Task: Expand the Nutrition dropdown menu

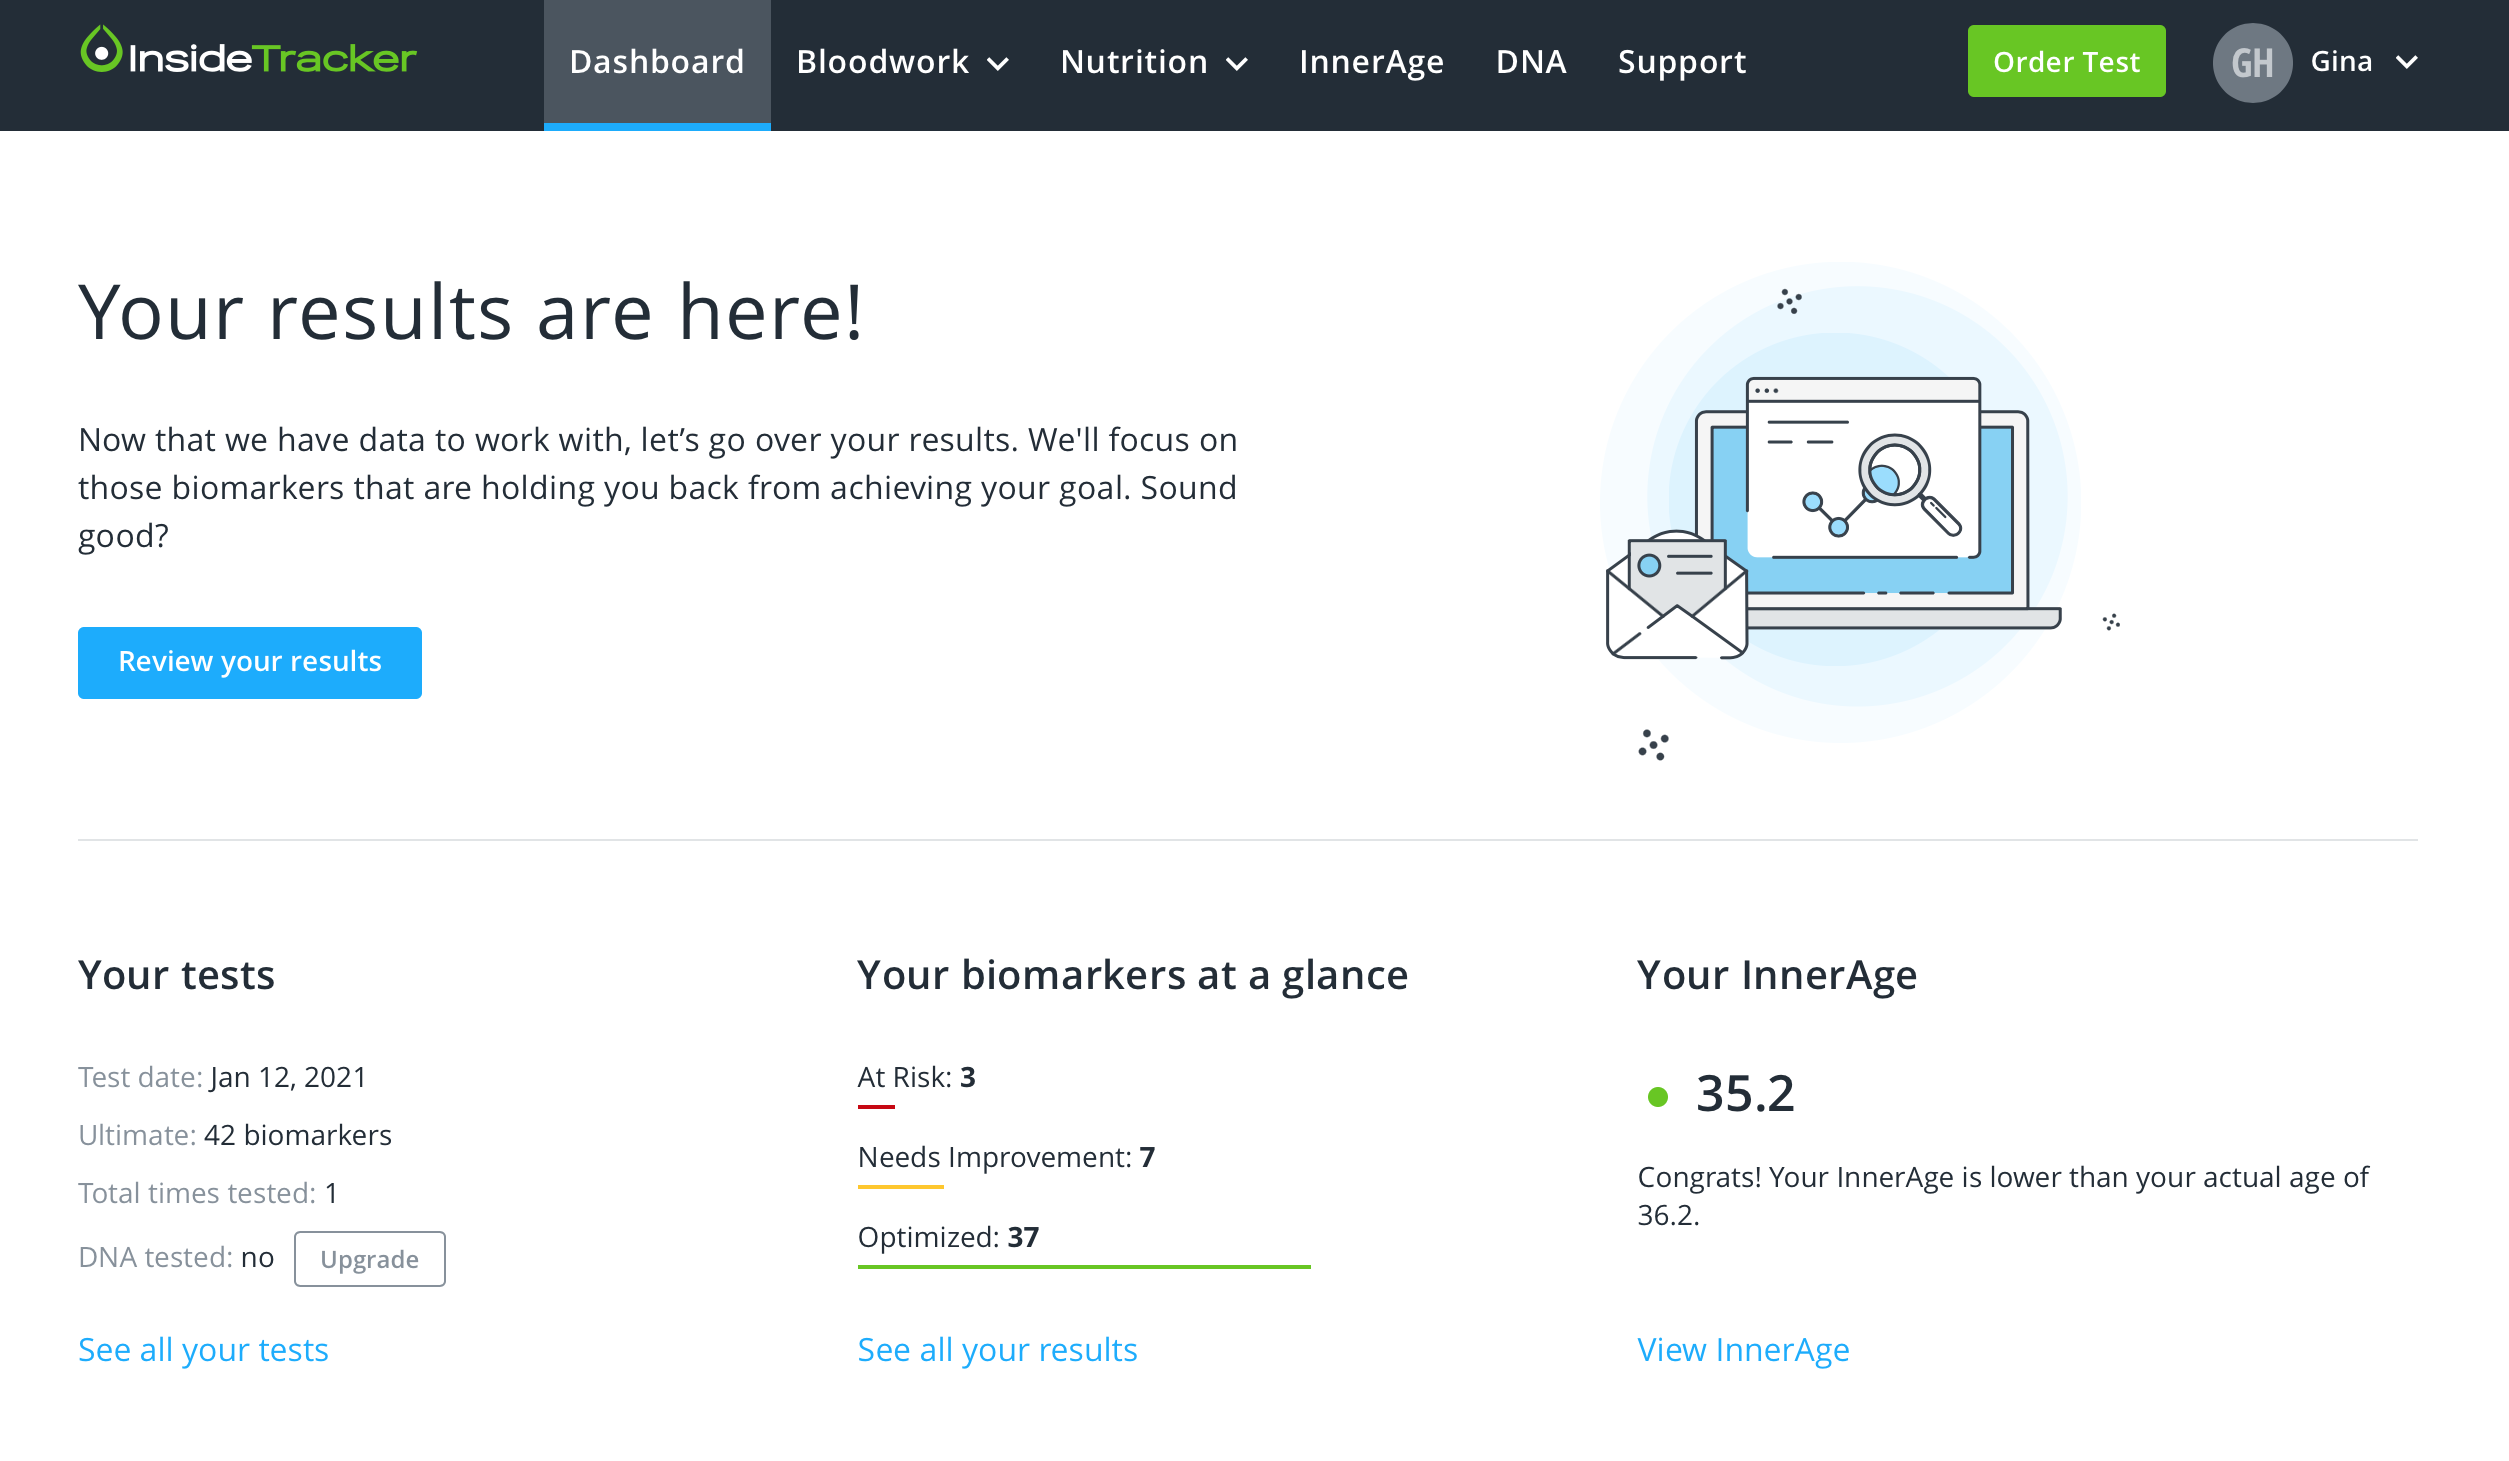Action: pos(1153,62)
